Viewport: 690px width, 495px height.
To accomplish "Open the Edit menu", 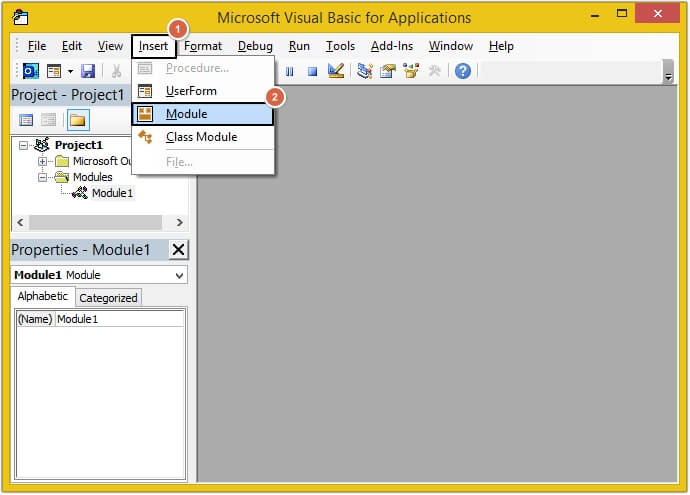I will (x=72, y=46).
